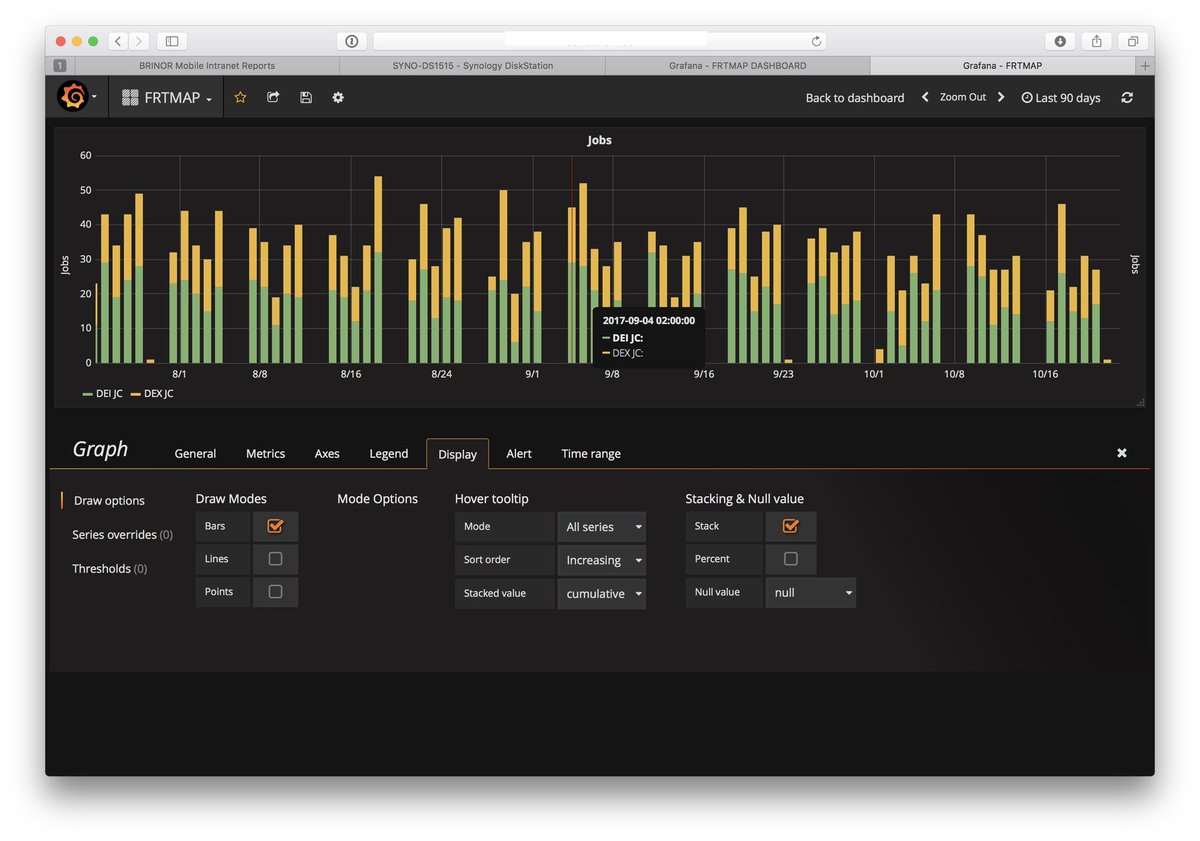Save the dashboard

tap(306, 97)
